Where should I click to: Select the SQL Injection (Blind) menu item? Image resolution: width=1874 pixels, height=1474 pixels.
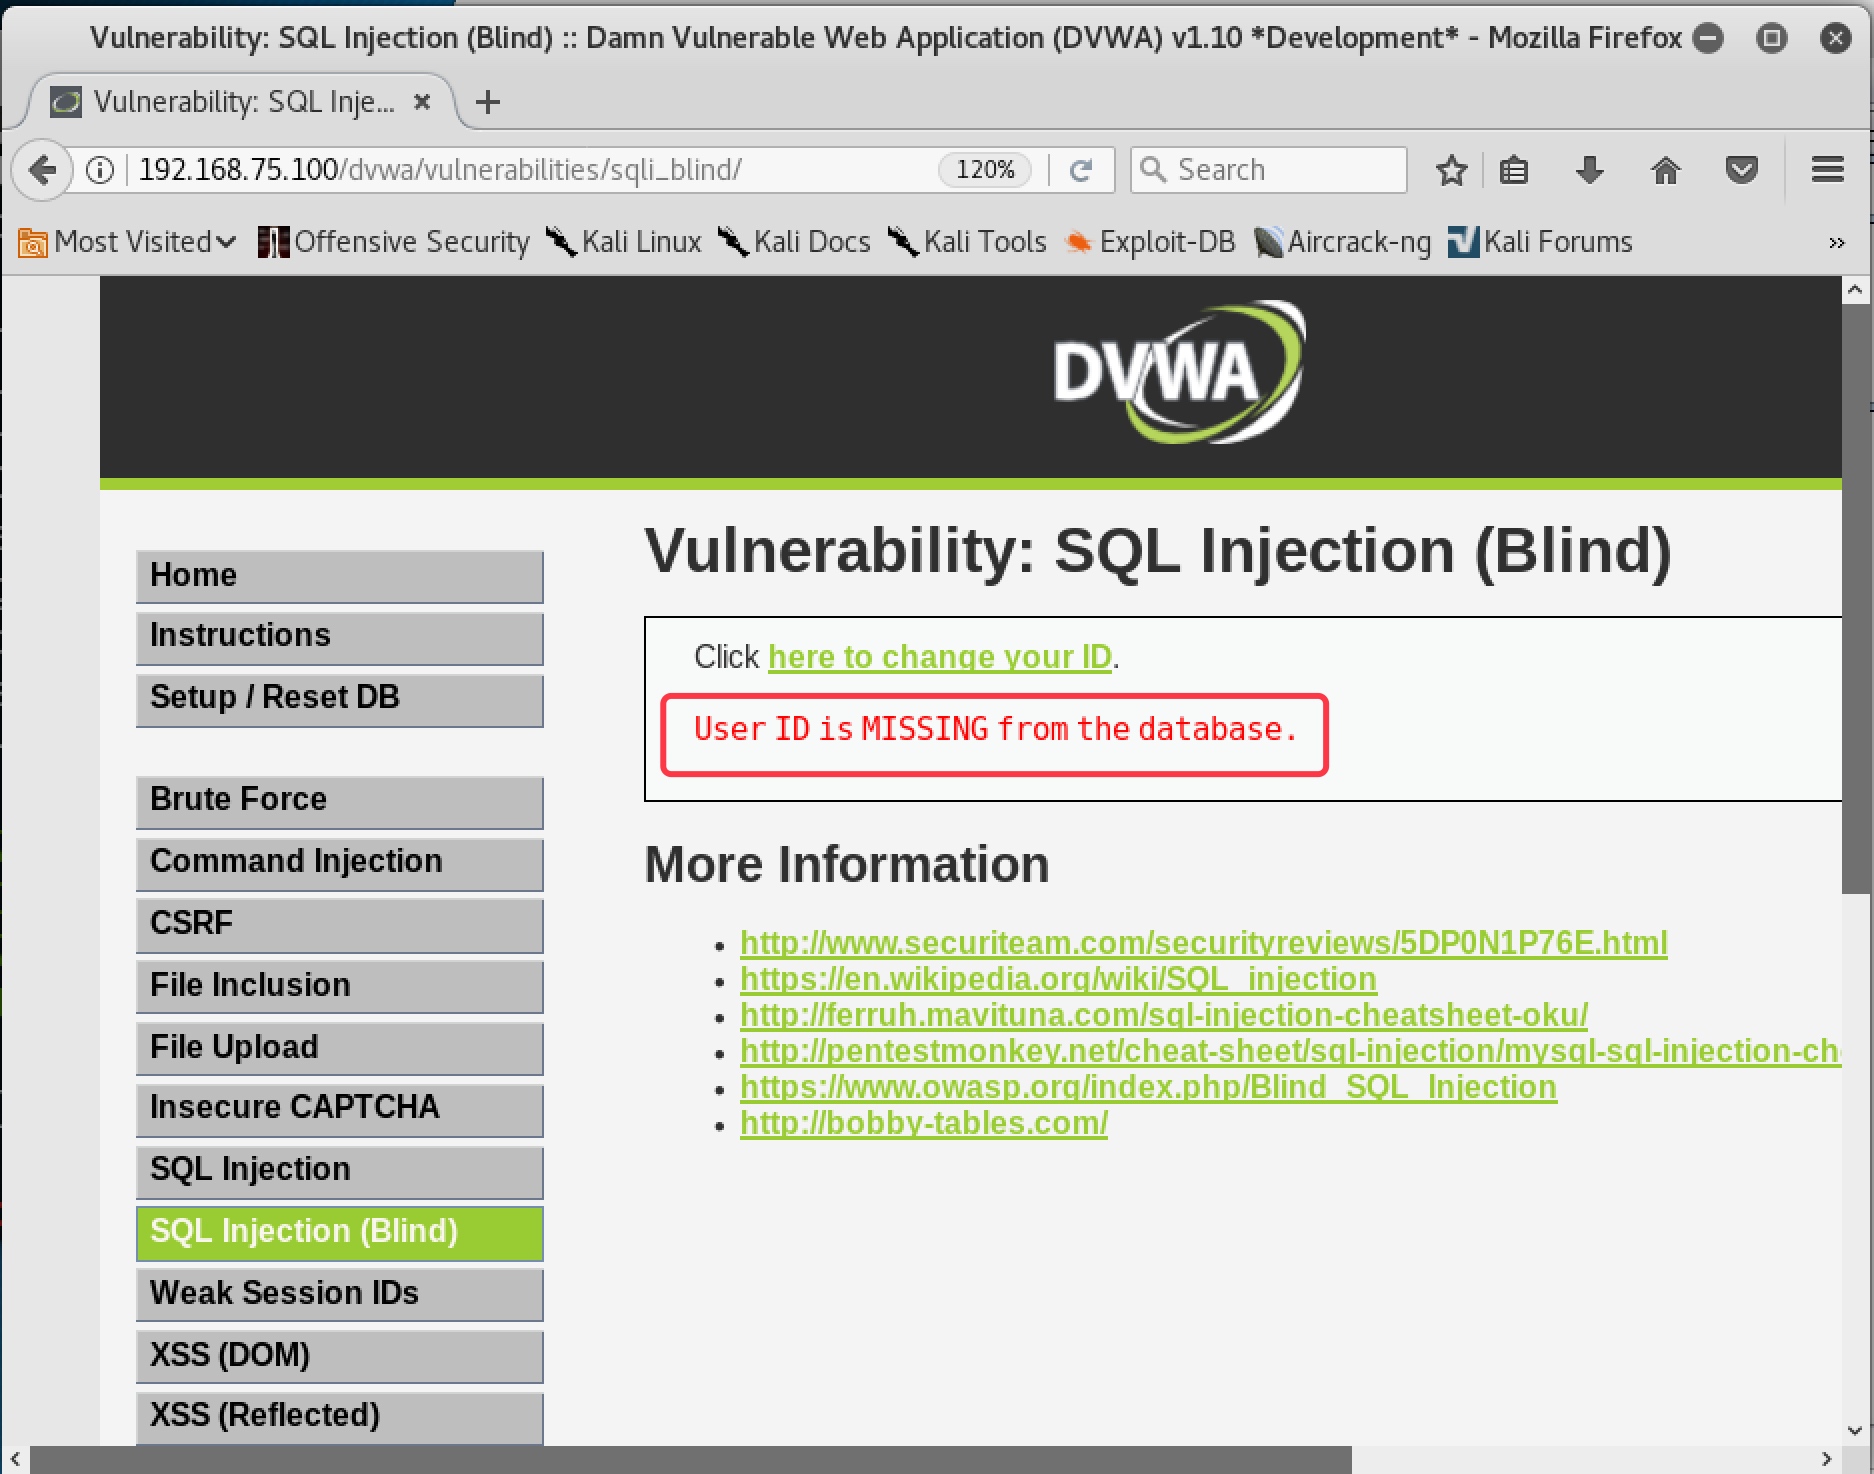[x=340, y=1232]
